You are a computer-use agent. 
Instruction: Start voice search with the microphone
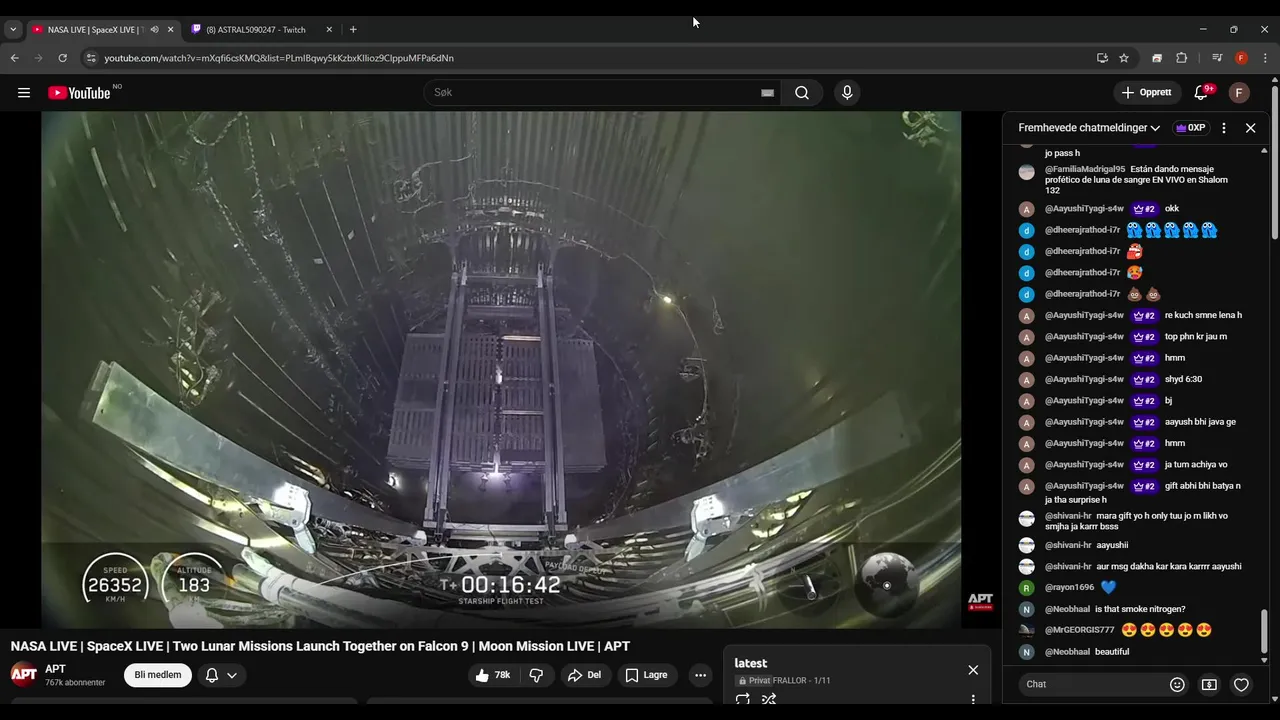[x=847, y=93]
